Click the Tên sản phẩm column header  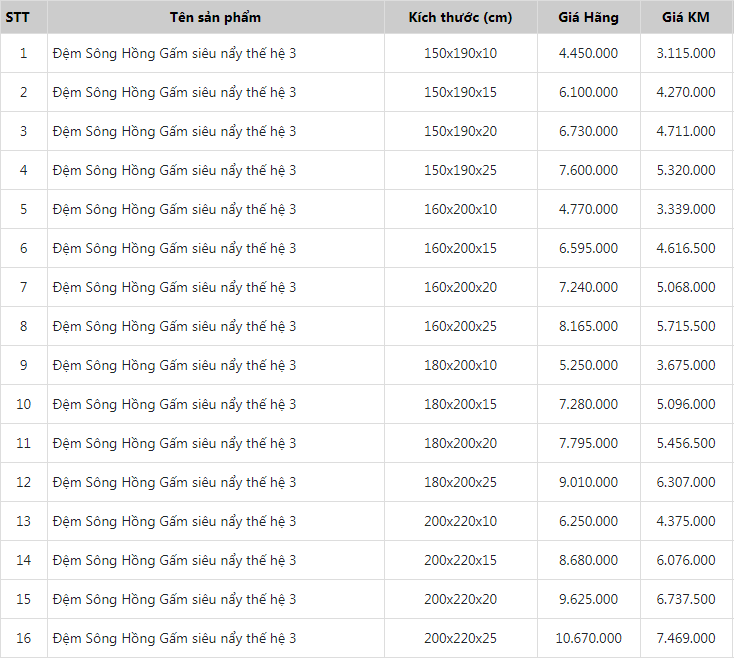coord(215,18)
